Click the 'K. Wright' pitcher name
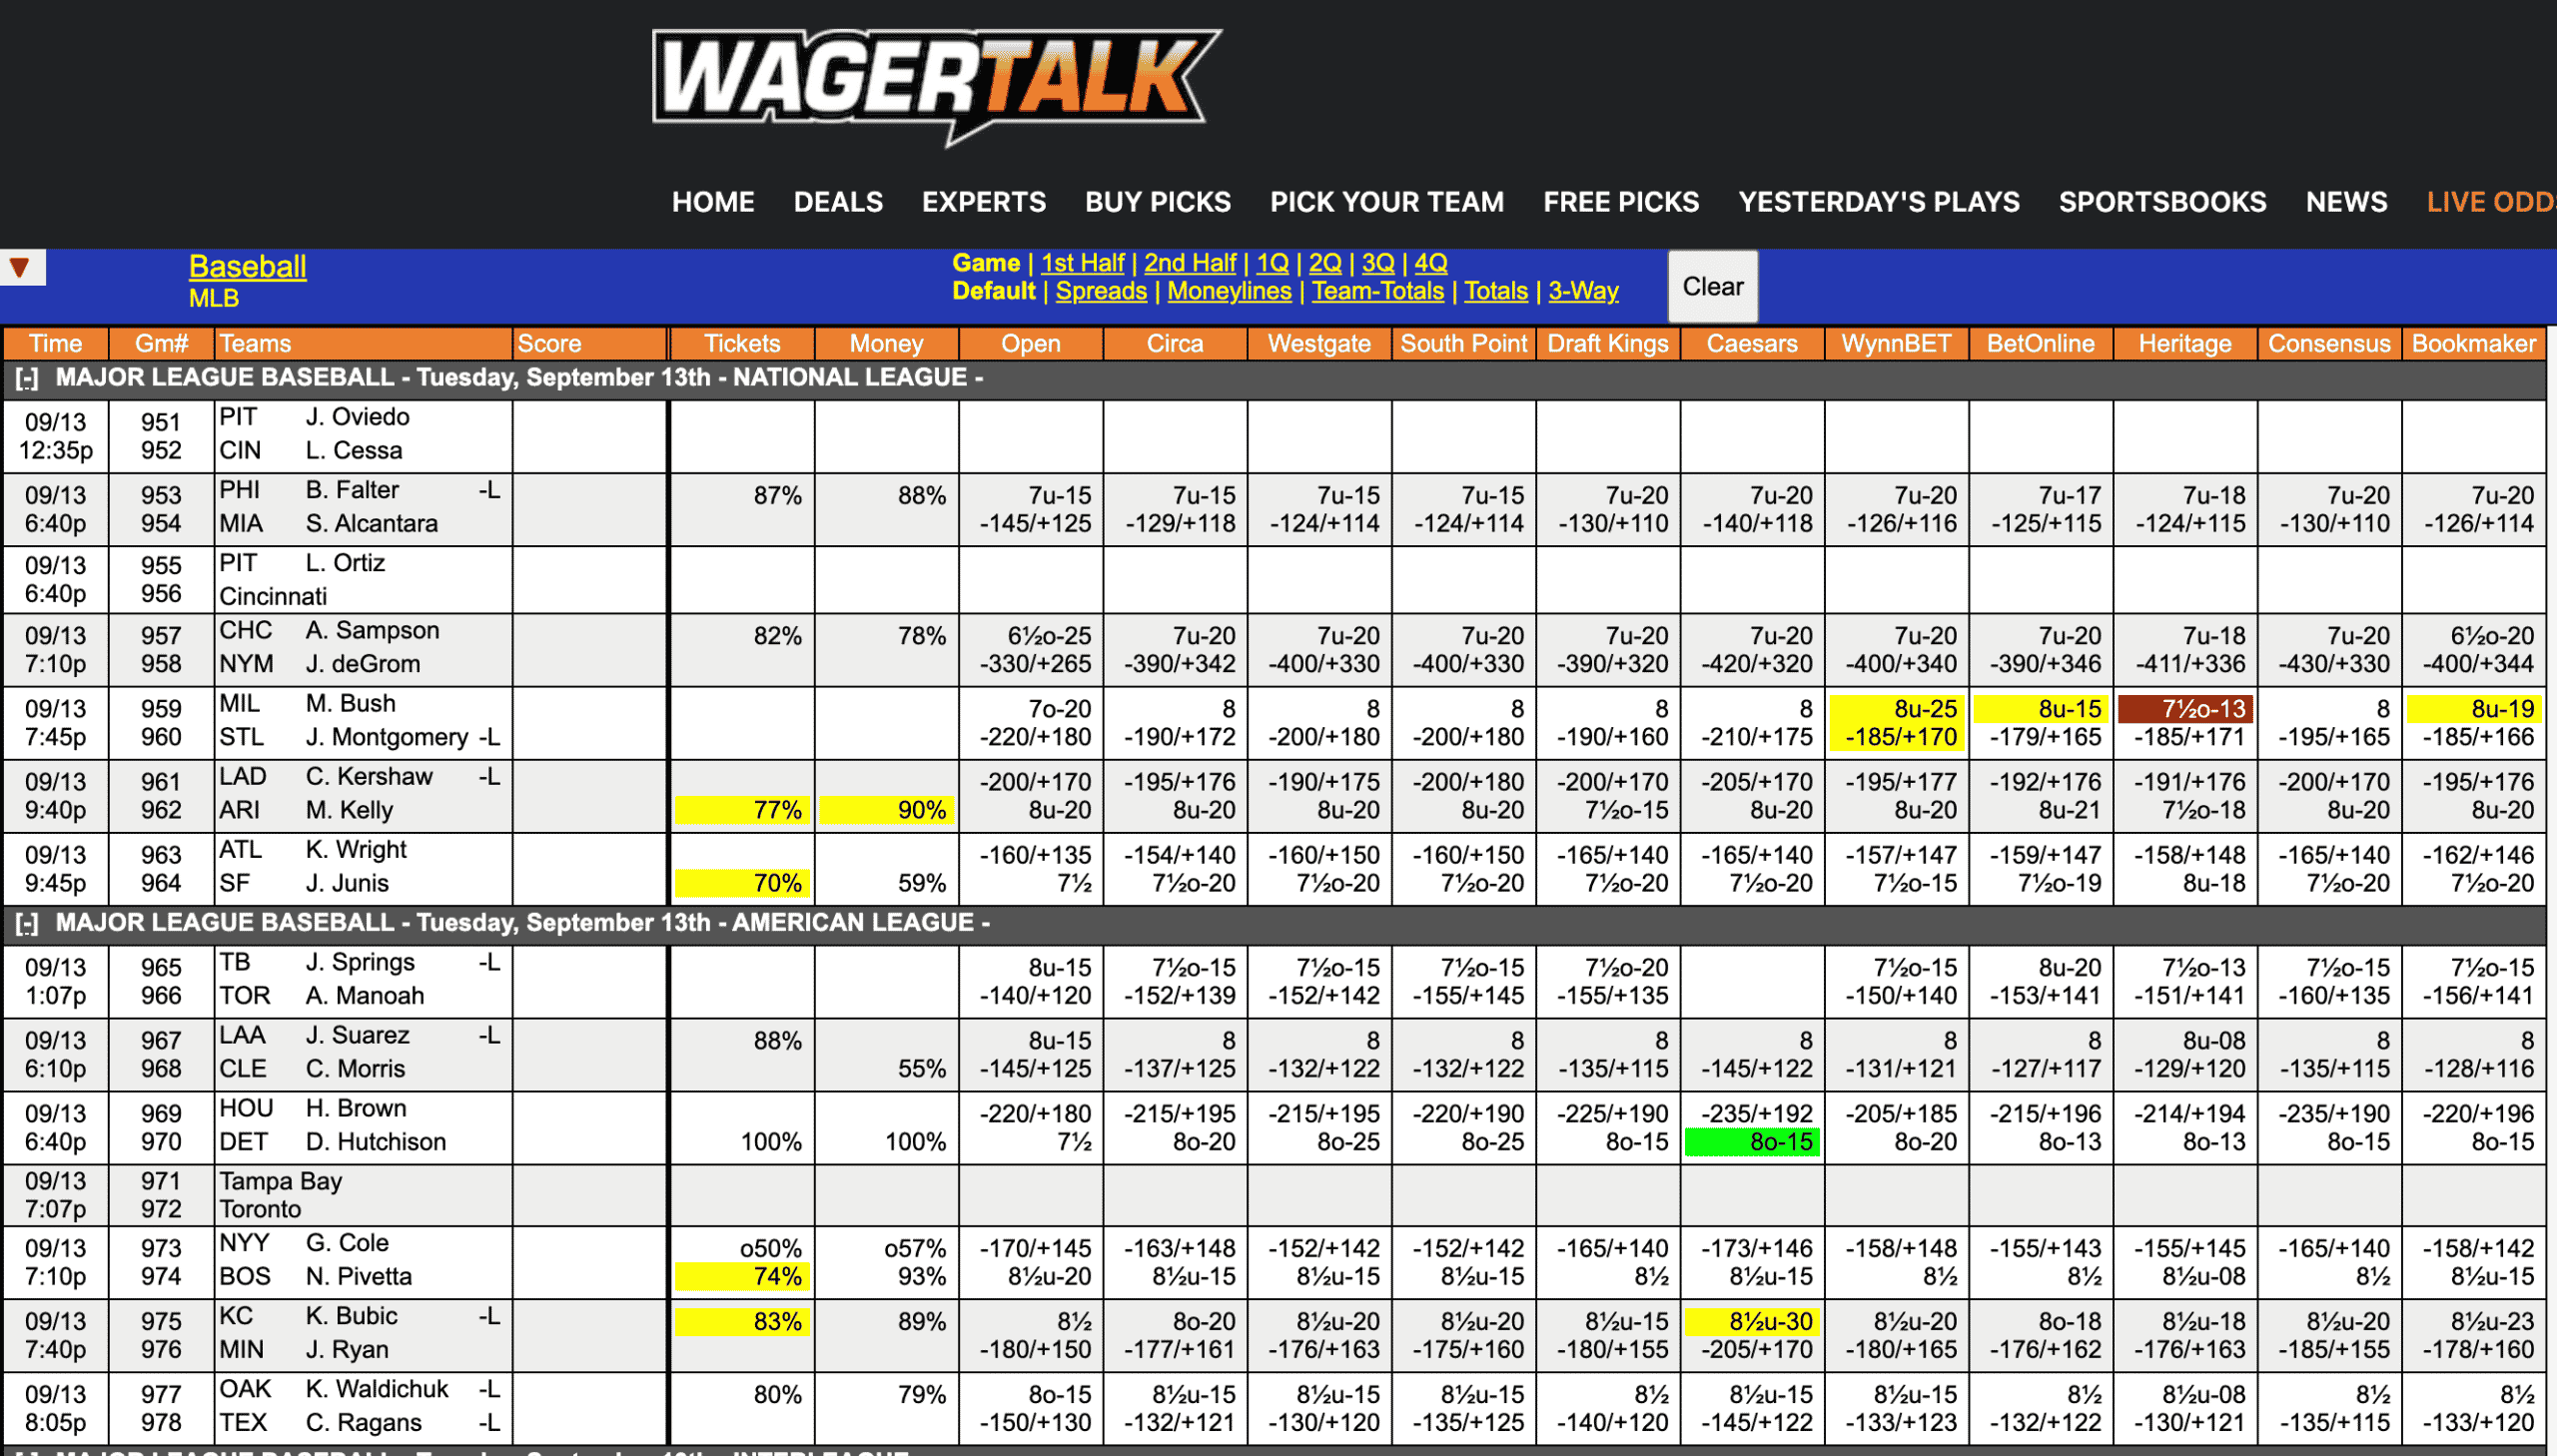The image size is (2557, 1456). click(x=356, y=850)
